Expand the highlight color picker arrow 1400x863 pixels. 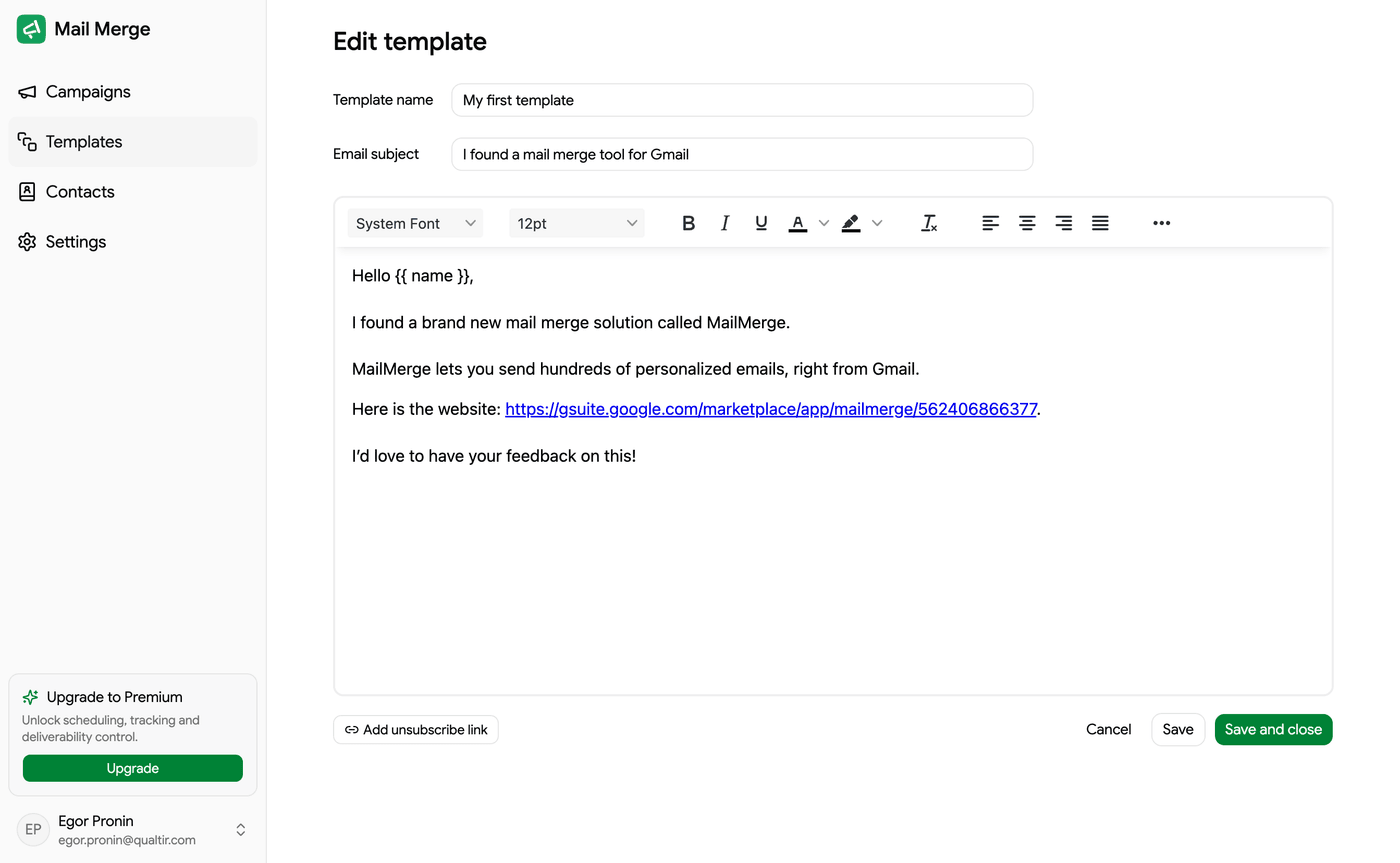877,223
